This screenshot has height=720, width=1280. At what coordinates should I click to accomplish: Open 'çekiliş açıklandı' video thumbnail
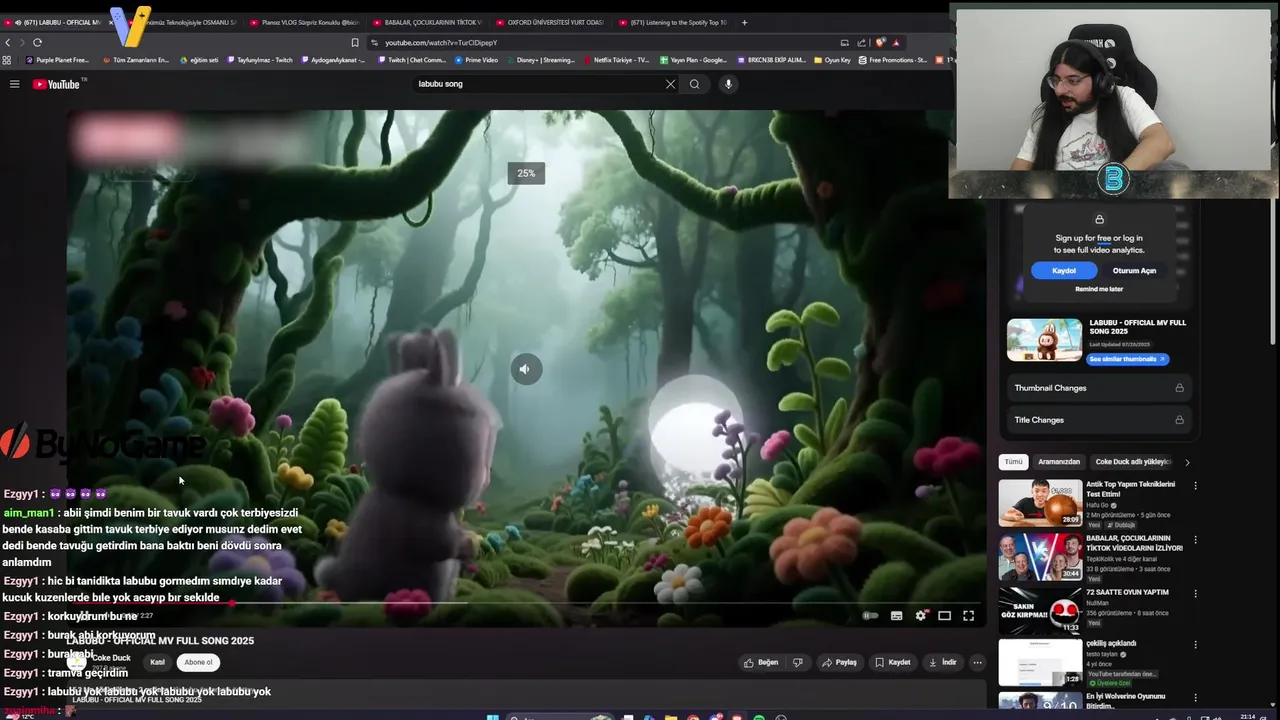[1040, 661]
